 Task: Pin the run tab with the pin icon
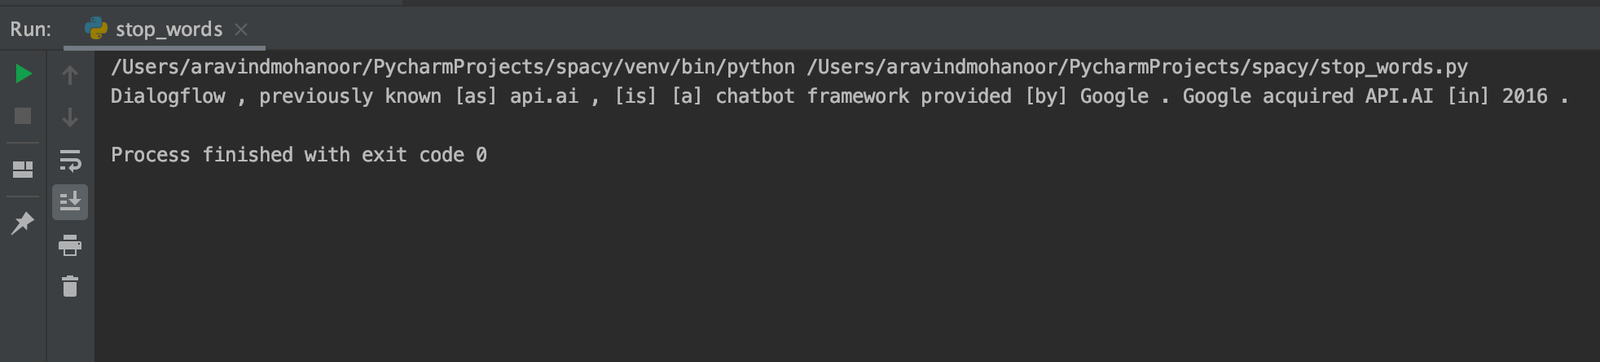tap(23, 222)
